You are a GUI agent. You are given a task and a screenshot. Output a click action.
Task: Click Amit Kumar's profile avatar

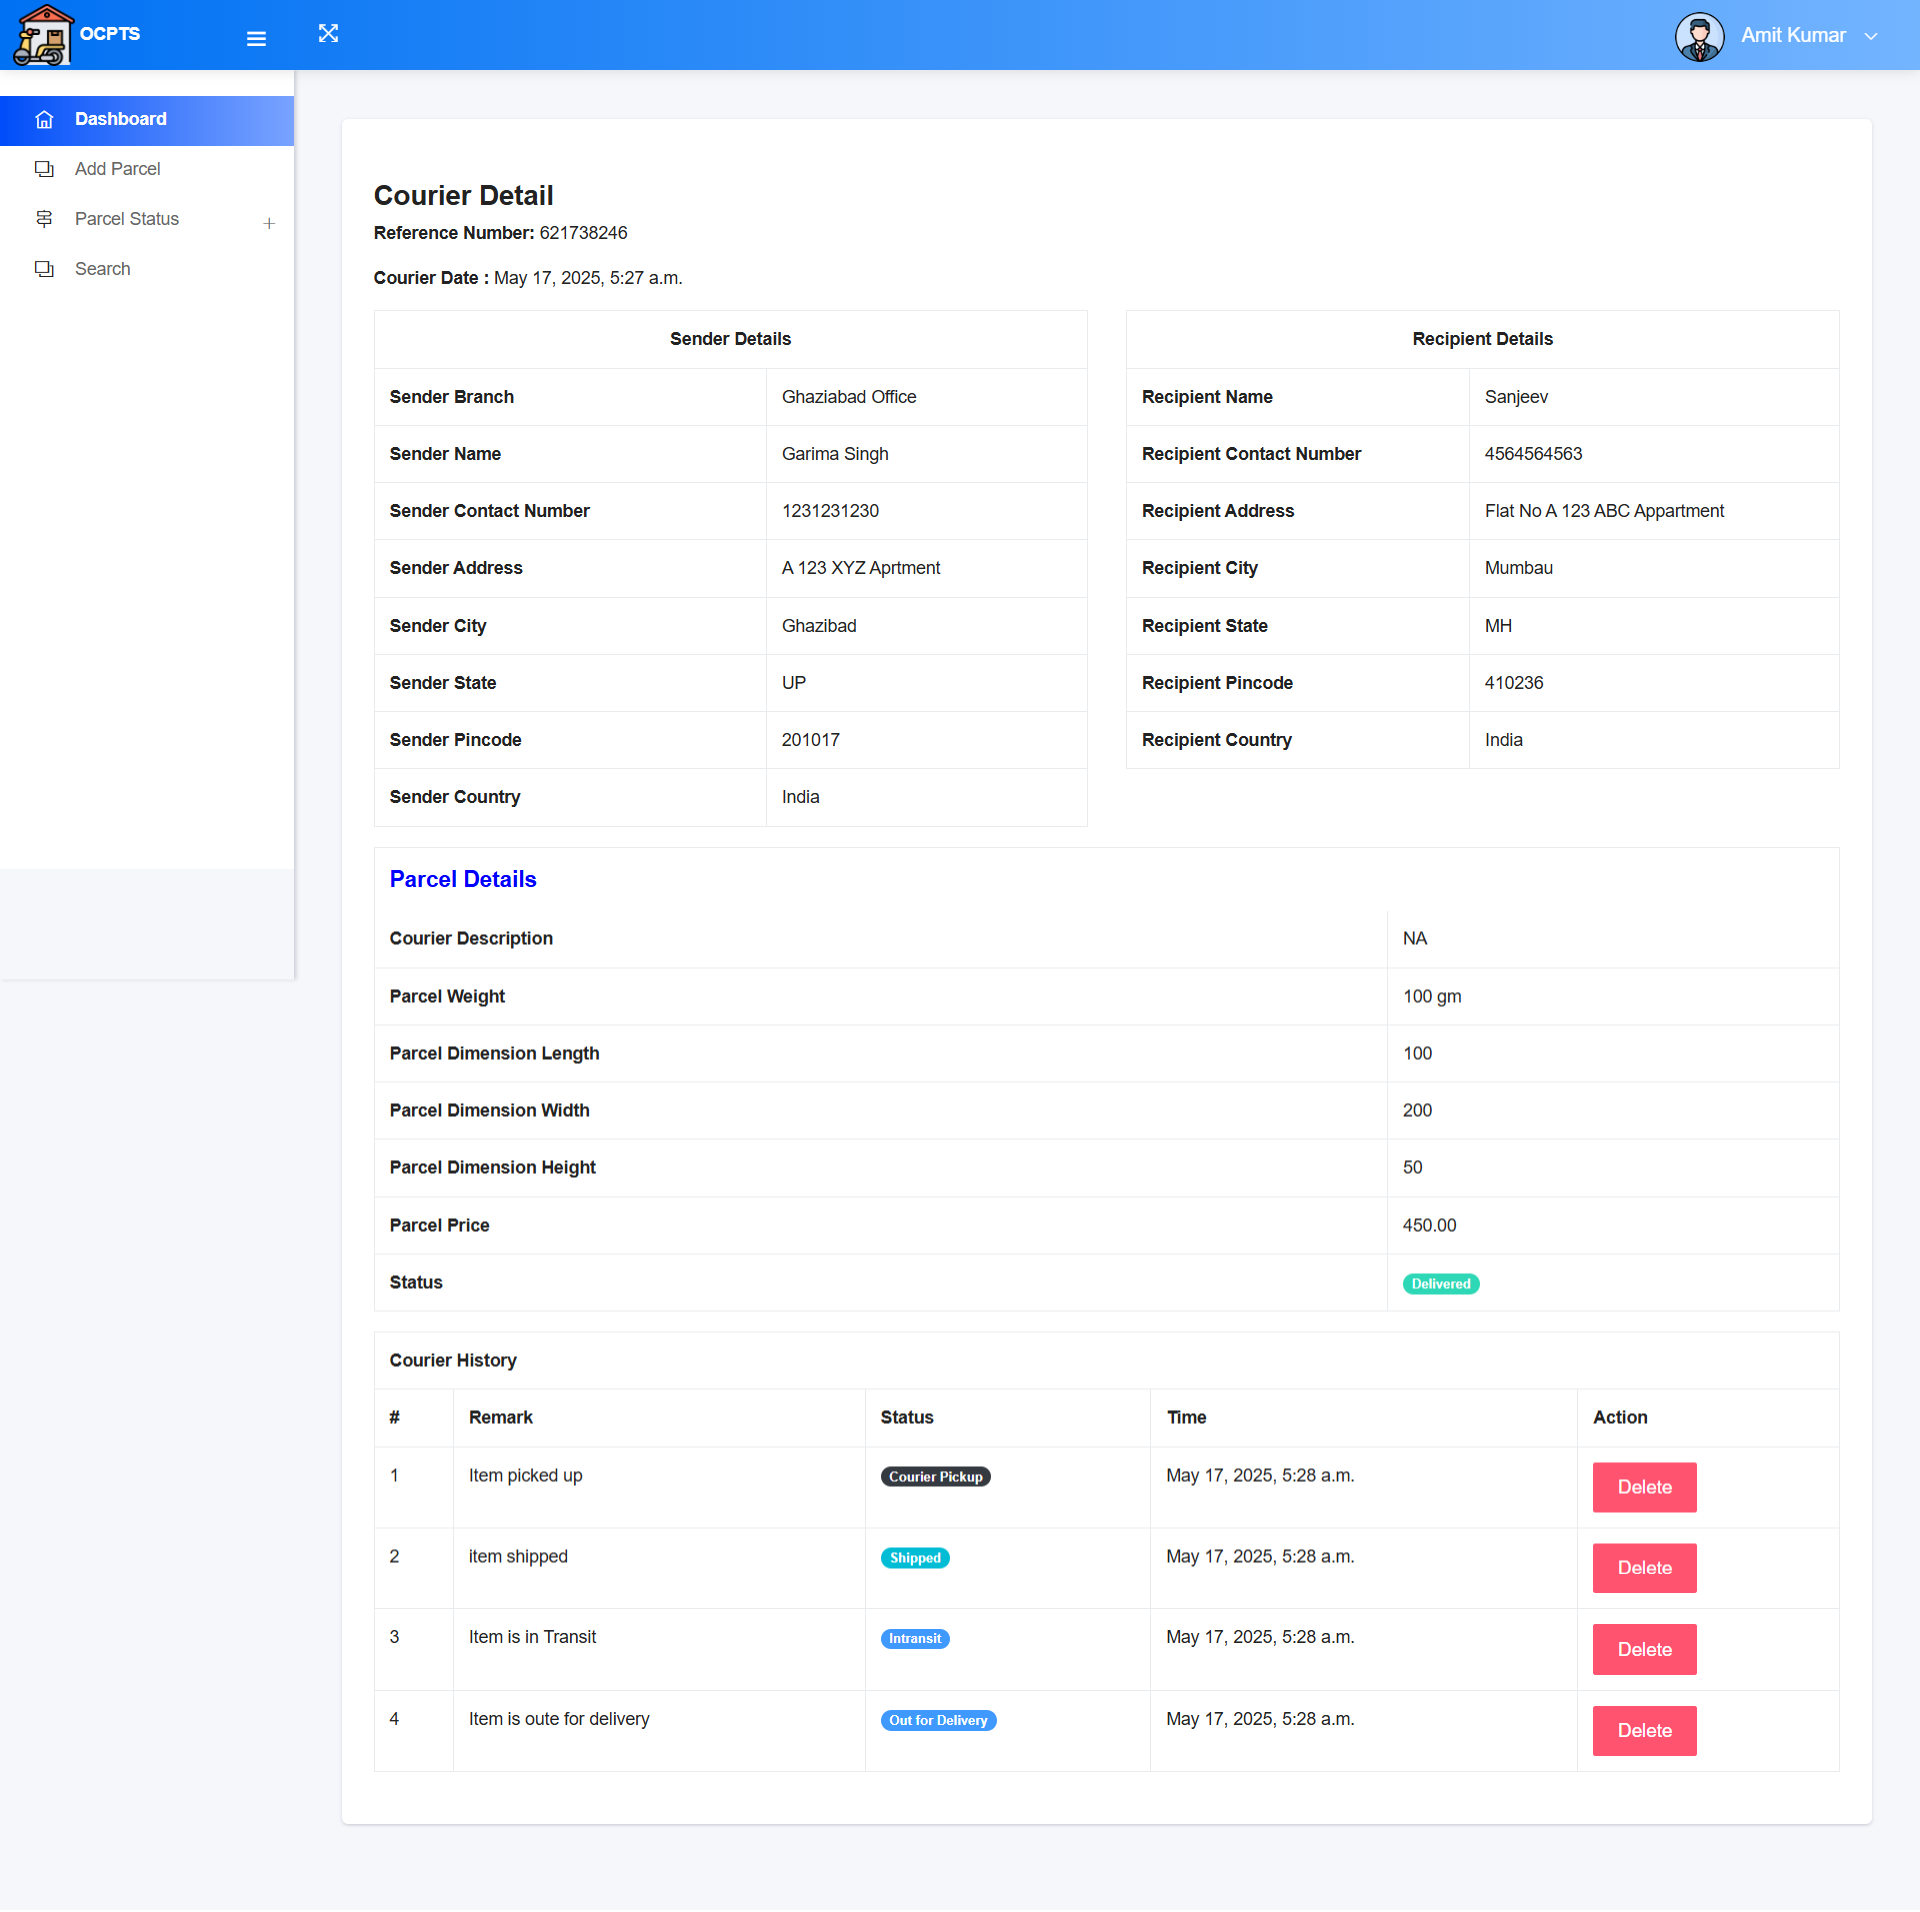(x=1699, y=36)
